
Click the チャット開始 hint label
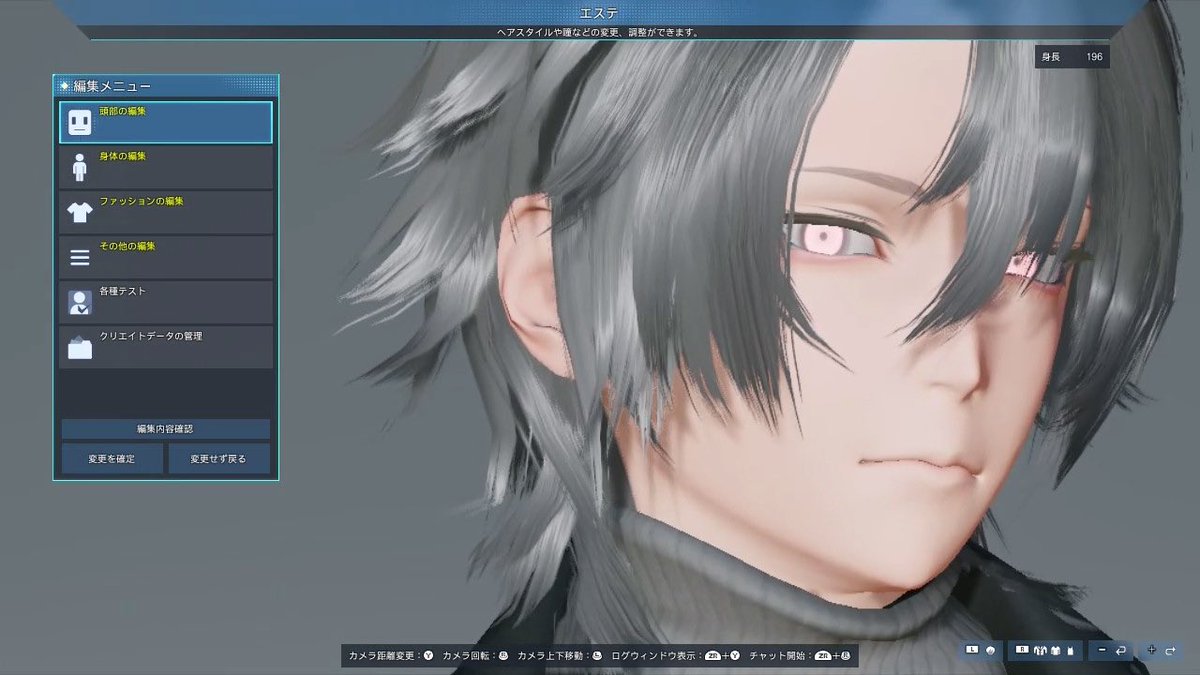point(777,656)
